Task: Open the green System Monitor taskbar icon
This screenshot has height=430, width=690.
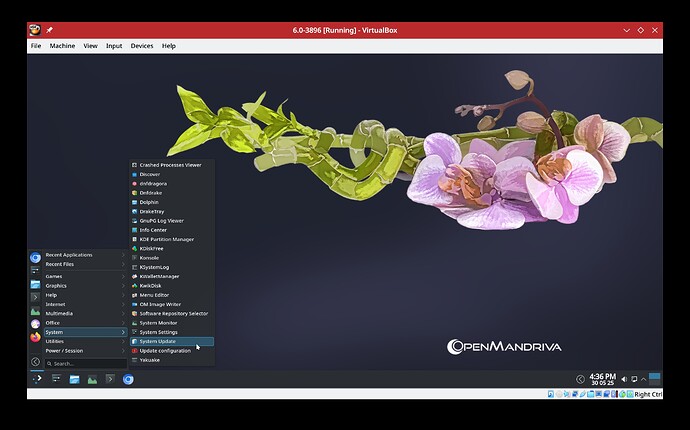Action: [x=92, y=379]
